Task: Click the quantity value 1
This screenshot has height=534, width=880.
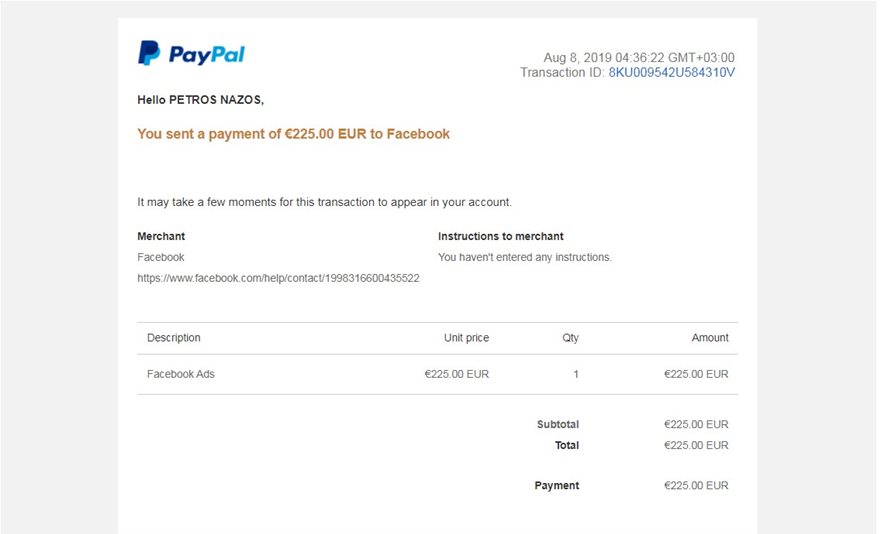Action: [x=576, y=375]
